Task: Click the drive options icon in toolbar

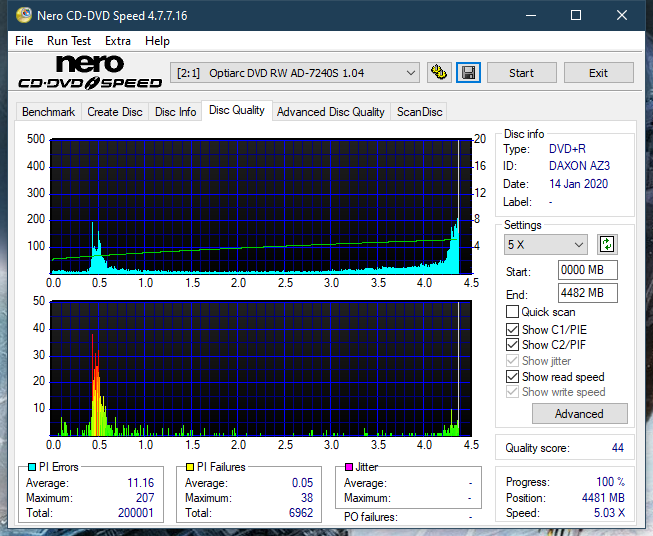Action: point(438,73)
